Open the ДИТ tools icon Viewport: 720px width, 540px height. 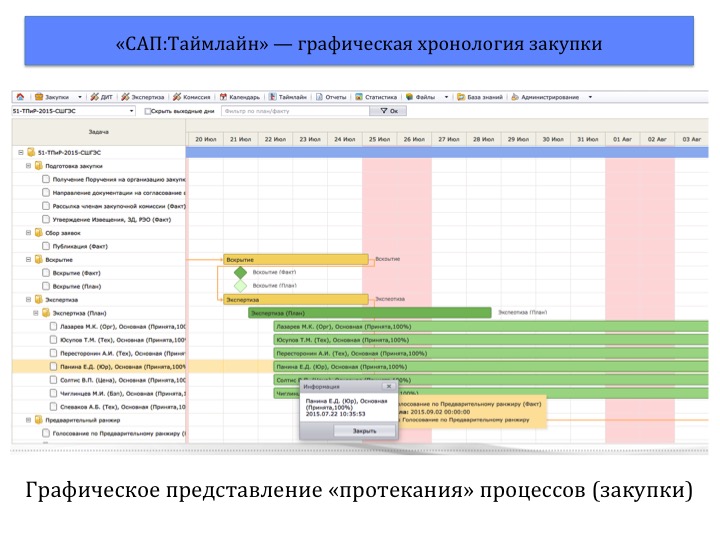[x=94, y=97]
